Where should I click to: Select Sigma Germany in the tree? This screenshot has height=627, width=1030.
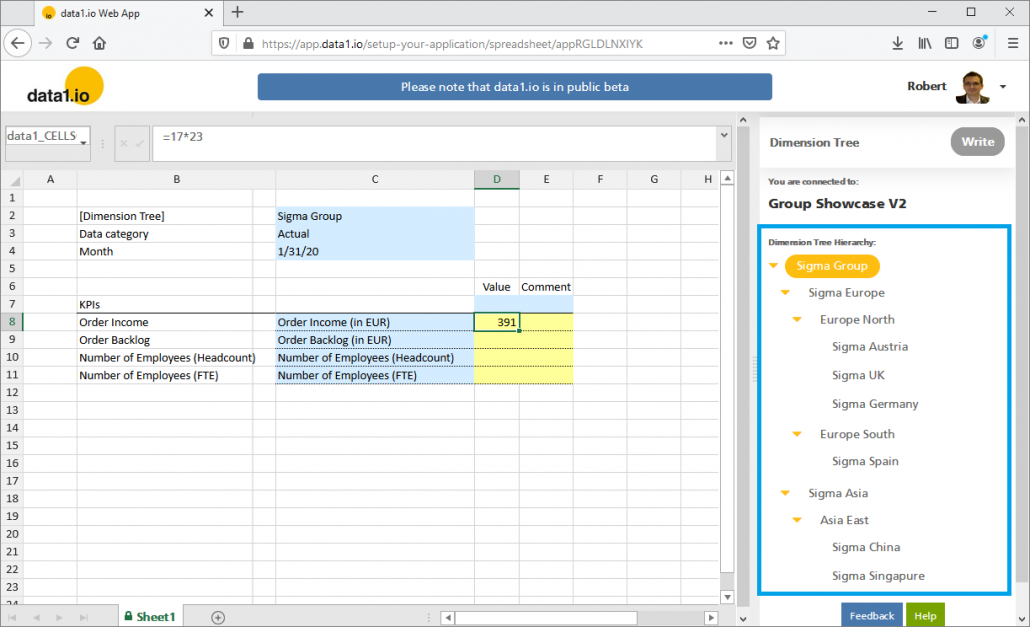875,404
